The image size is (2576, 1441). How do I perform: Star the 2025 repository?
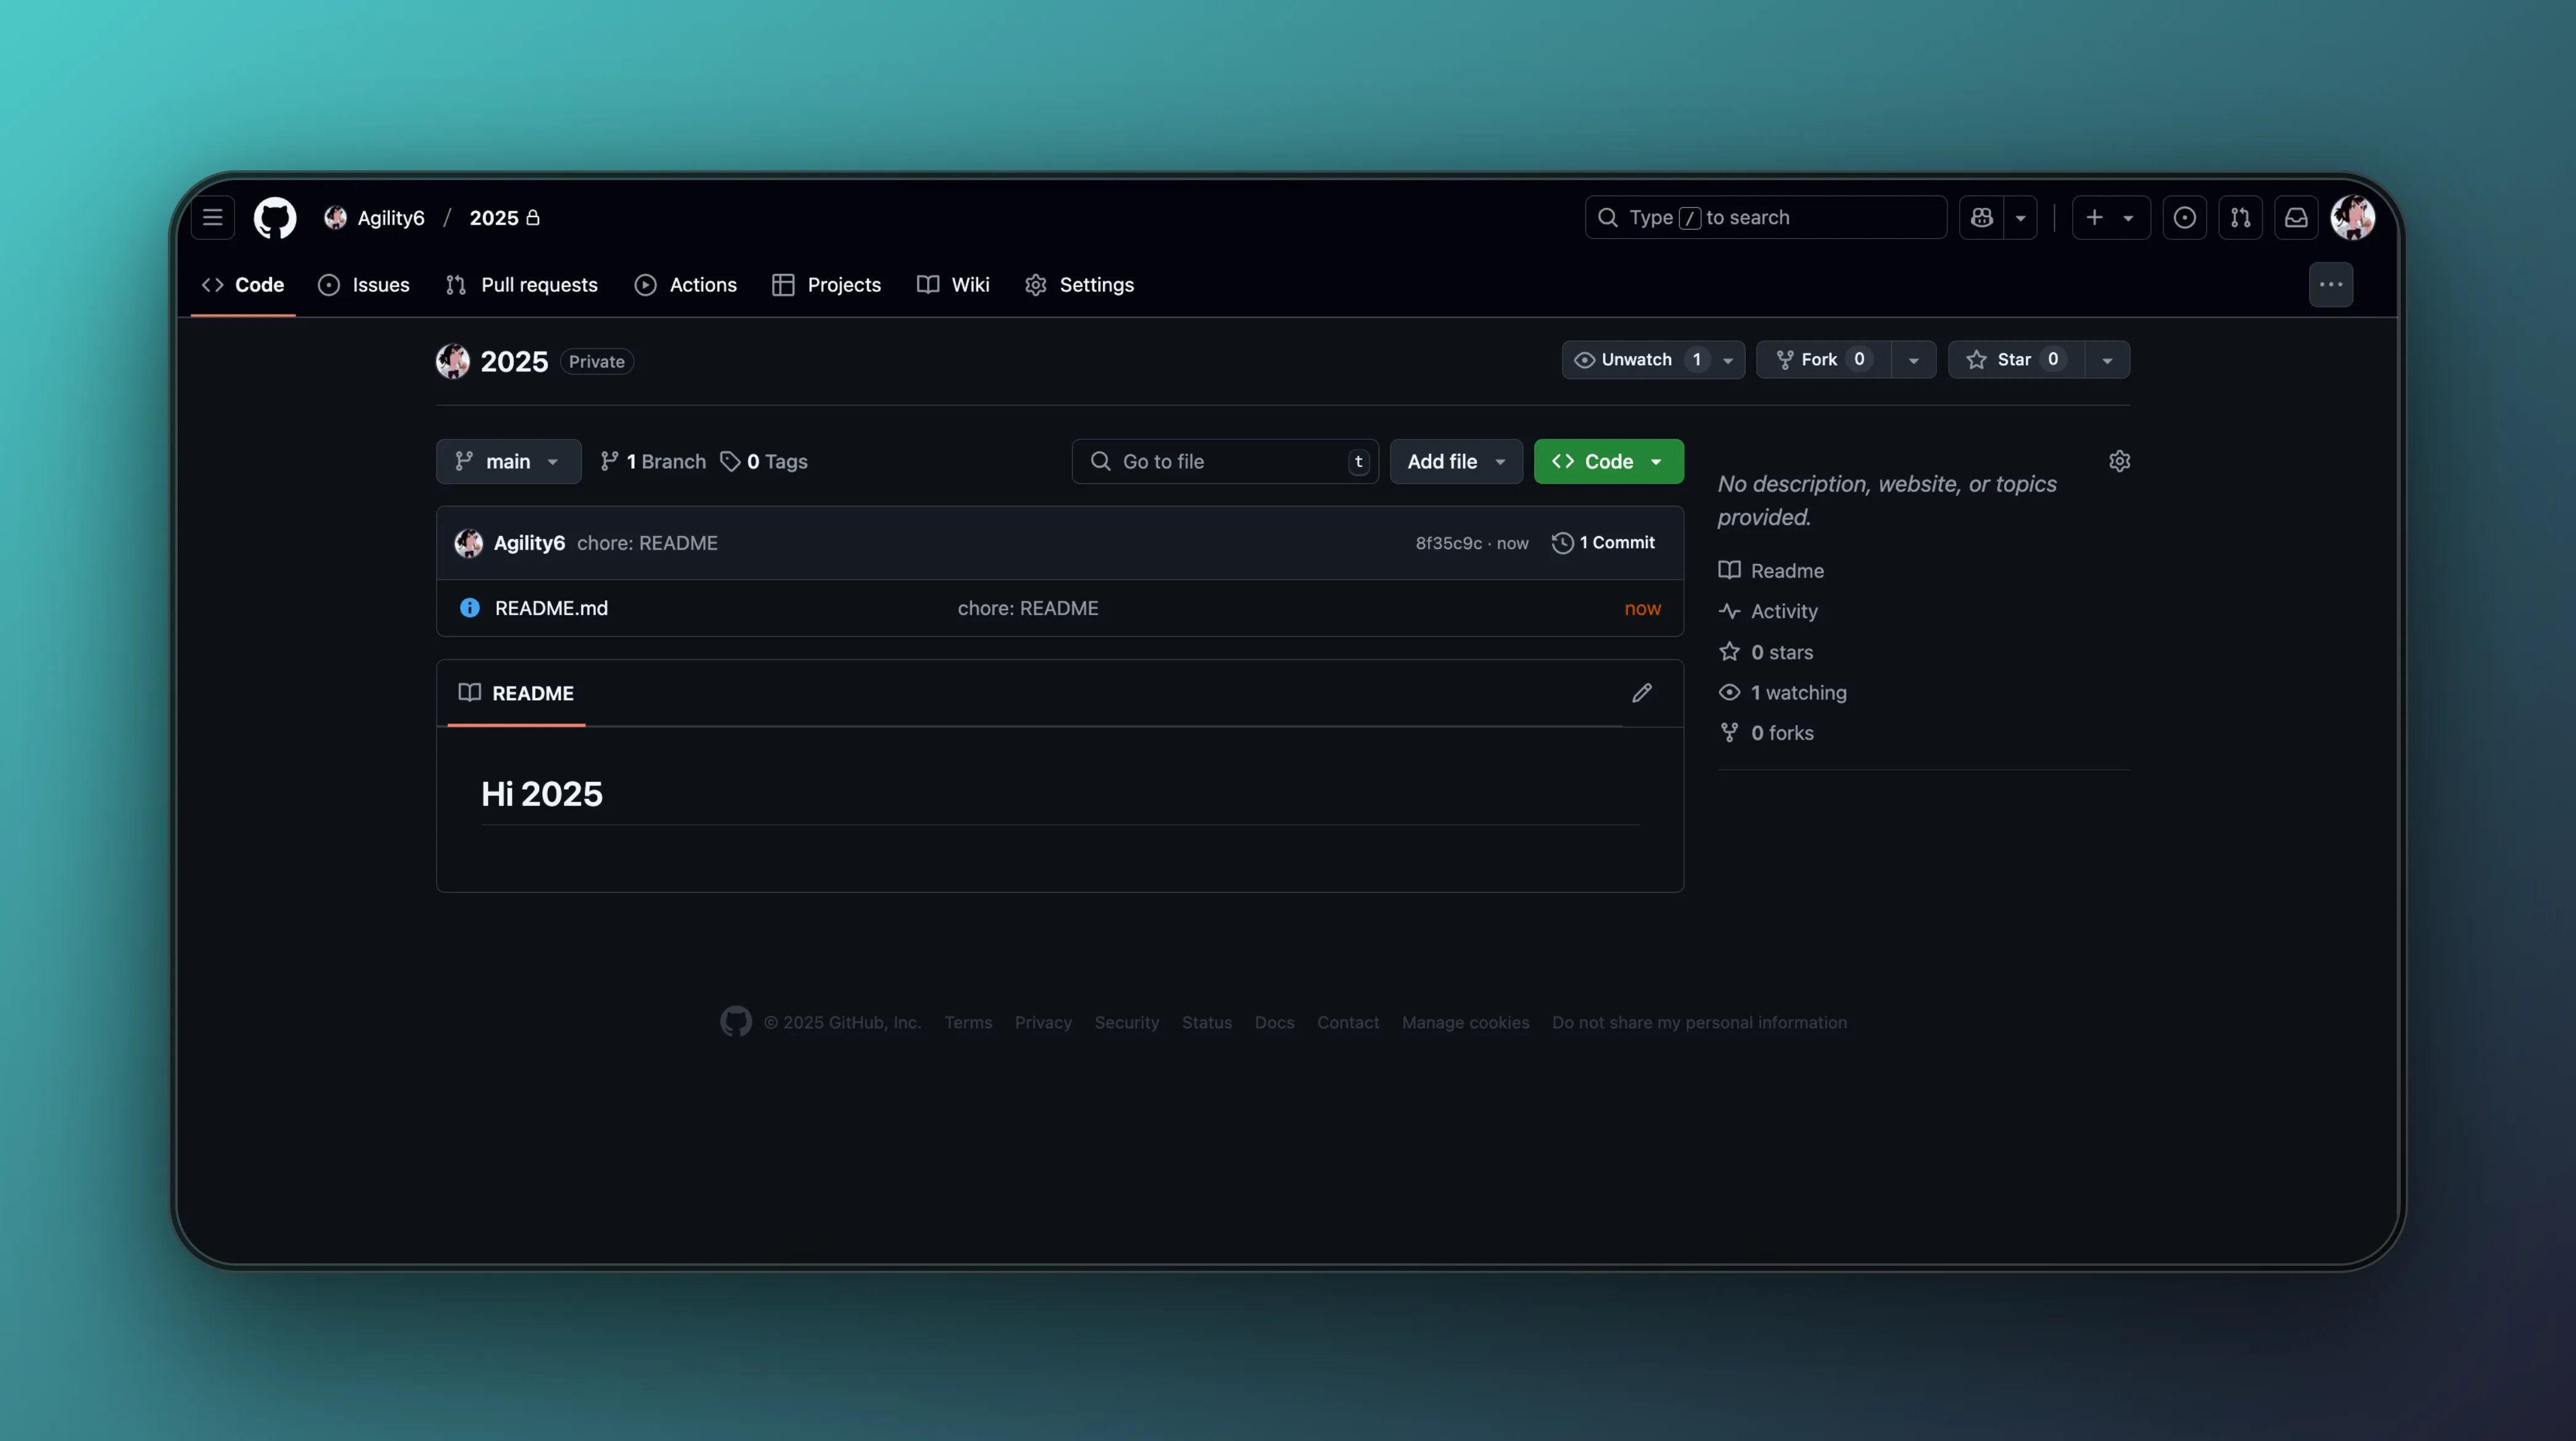pos(2014,360)
